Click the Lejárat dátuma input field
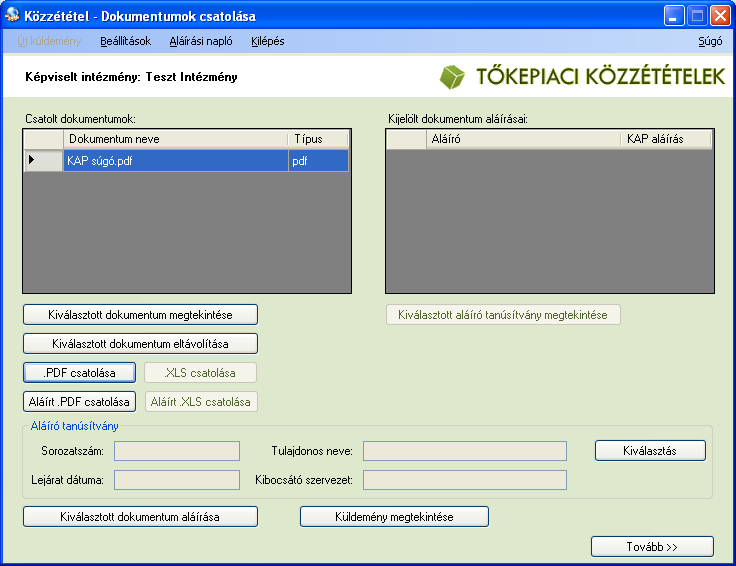The image size is (736, 566). (177, 480)
